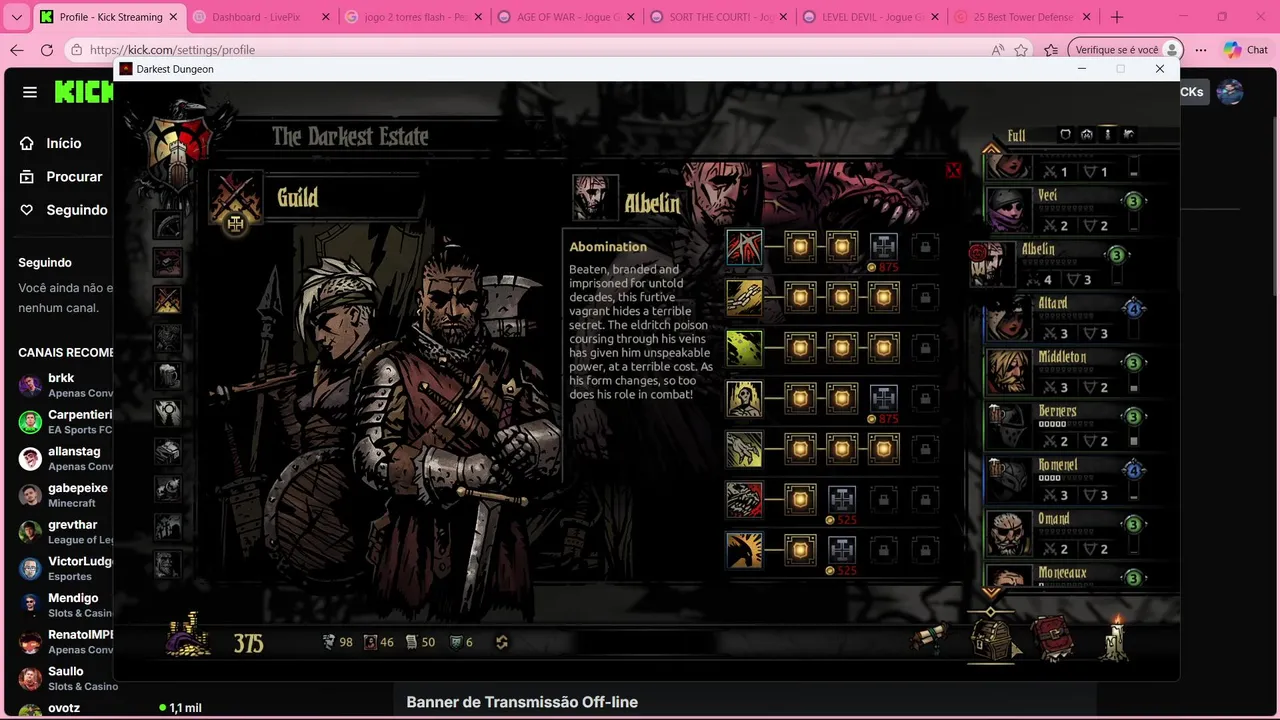
Task: Click the Verifique se é você profile button
Action: pos(1126,50)
